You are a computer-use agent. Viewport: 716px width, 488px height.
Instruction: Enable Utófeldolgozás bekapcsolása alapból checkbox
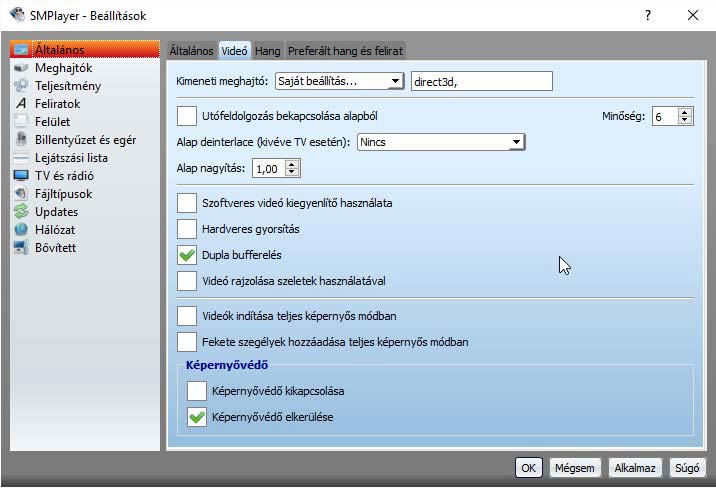(187, 116)
